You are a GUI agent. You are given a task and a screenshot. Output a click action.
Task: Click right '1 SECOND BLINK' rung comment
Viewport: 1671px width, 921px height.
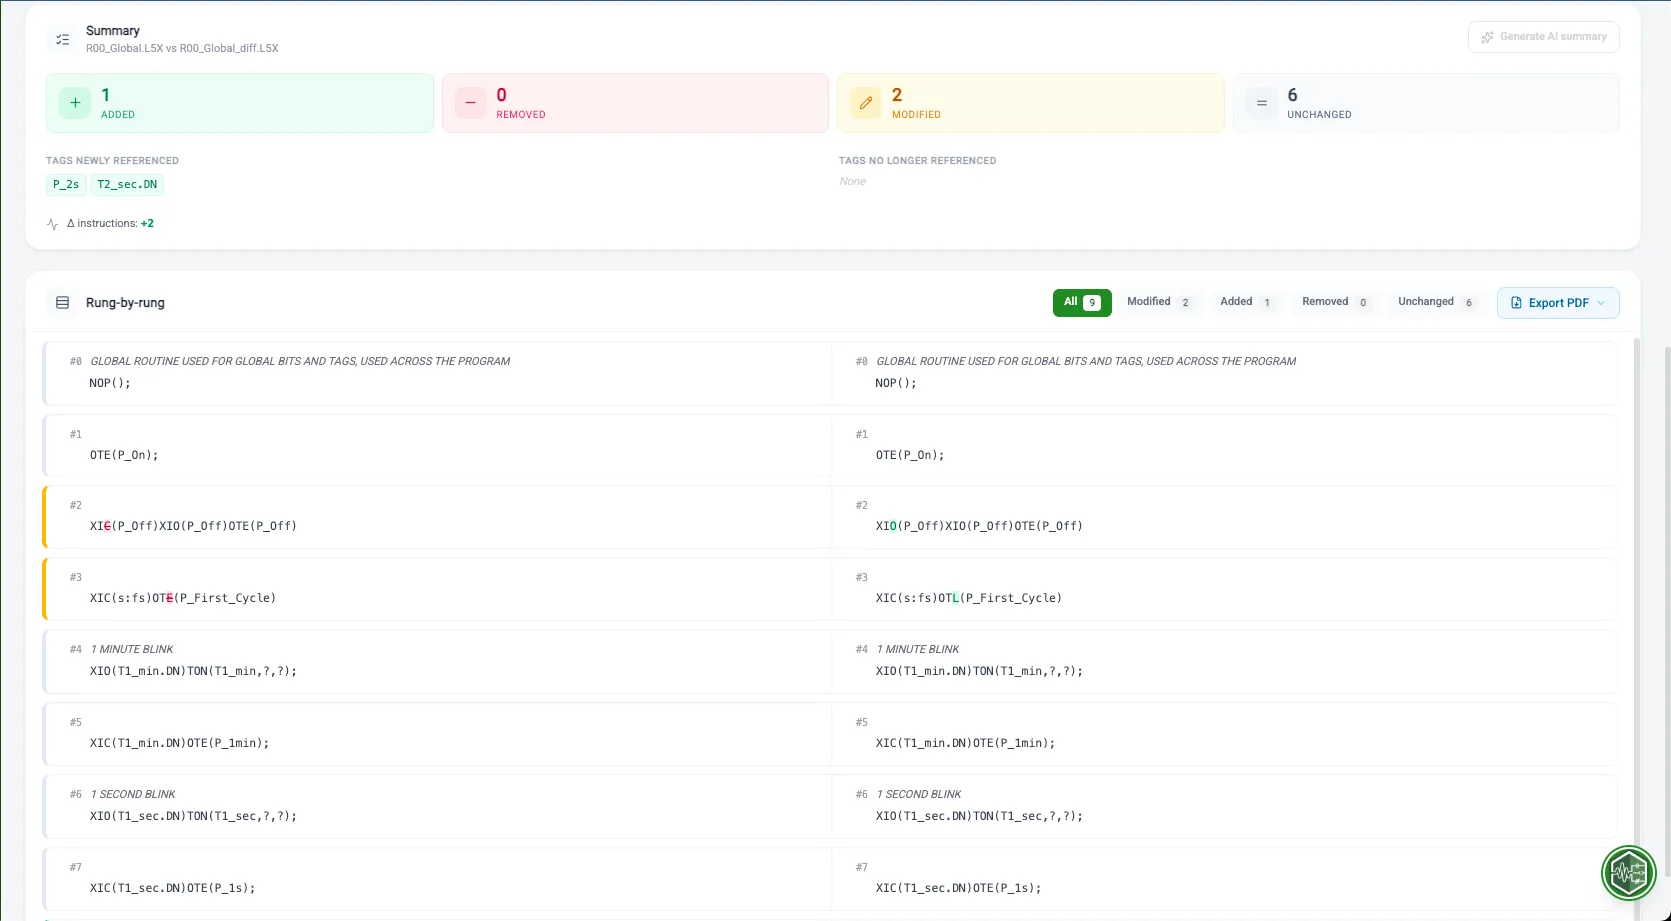tap(919, 794)
